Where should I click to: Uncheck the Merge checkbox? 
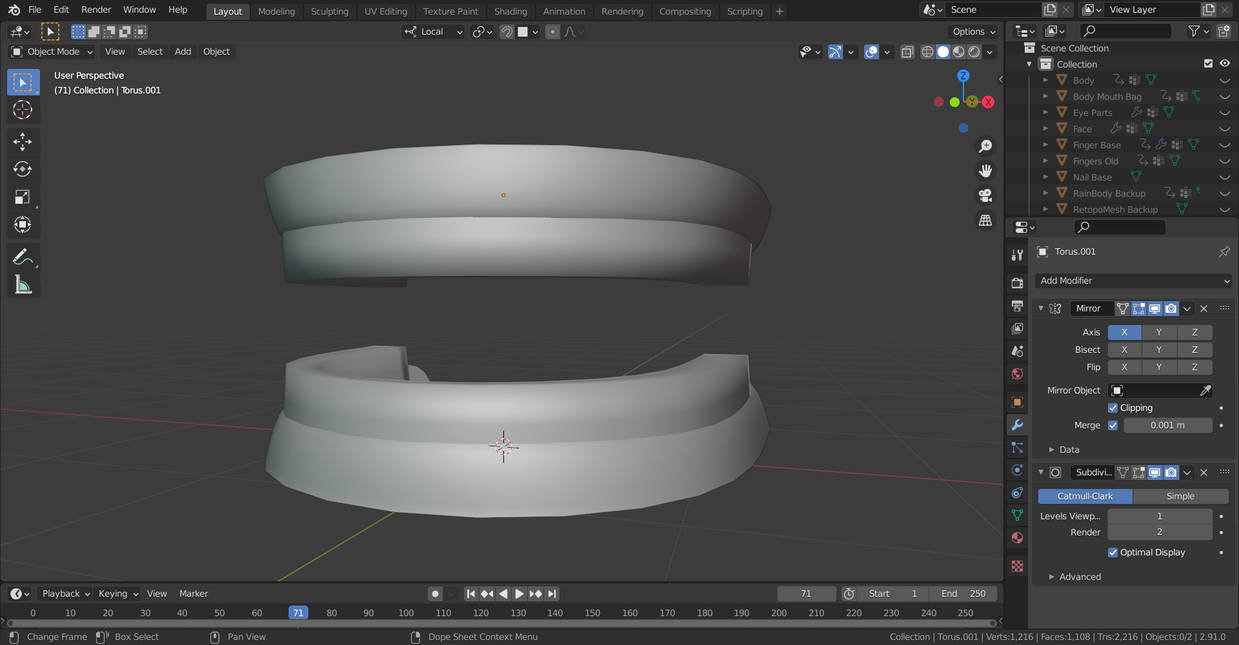coord(1113,425)
